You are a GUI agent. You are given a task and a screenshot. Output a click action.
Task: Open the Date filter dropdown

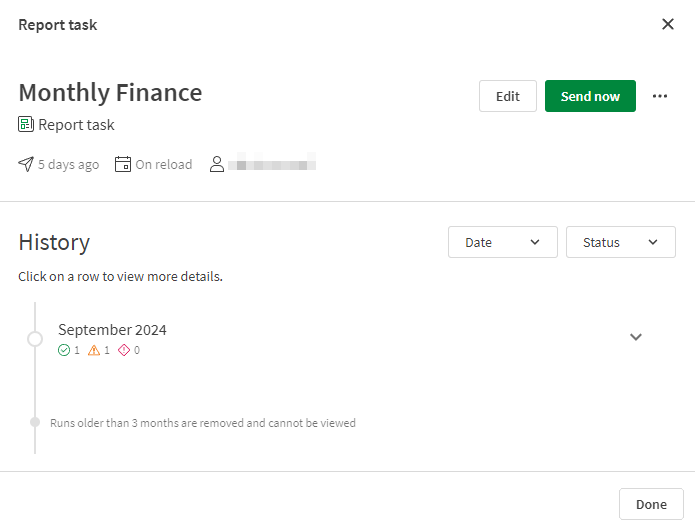pos(503,242)
